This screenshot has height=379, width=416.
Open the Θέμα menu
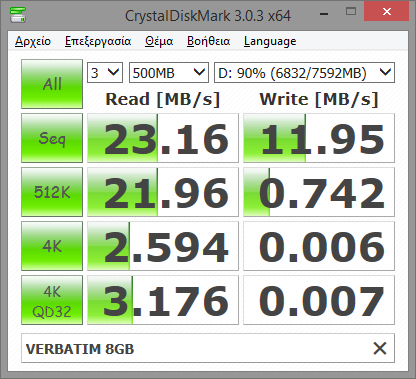(x=159, y=41)
